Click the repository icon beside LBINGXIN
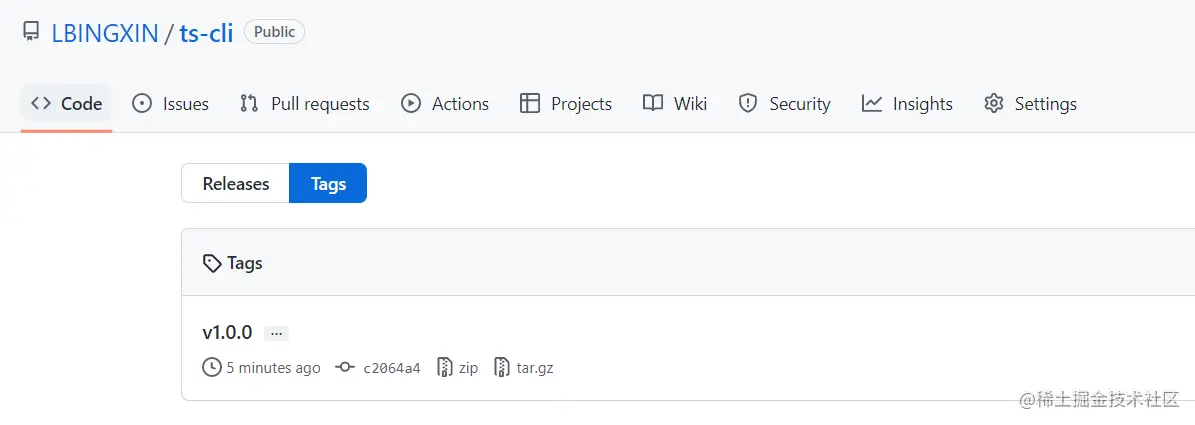 pos(31,32)
